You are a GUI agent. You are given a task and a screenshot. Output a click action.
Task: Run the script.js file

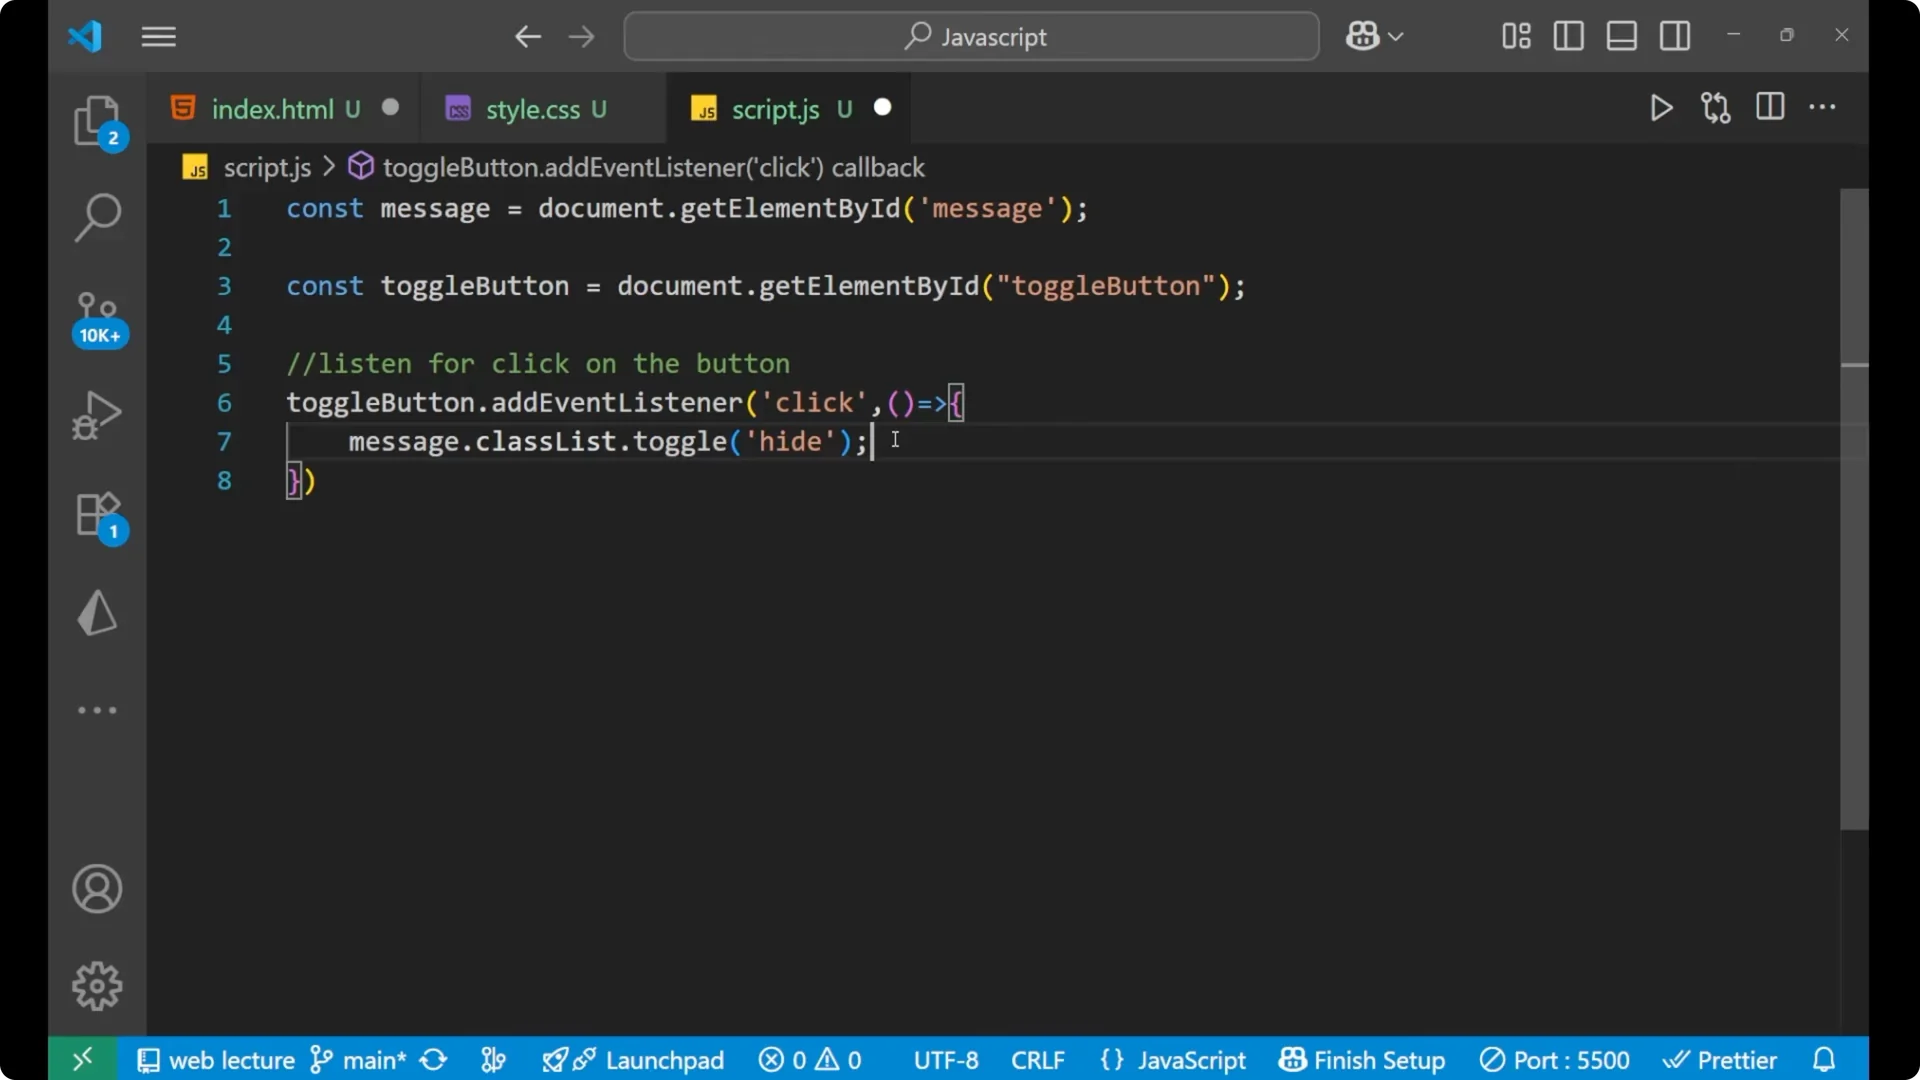coord(1661,108)
